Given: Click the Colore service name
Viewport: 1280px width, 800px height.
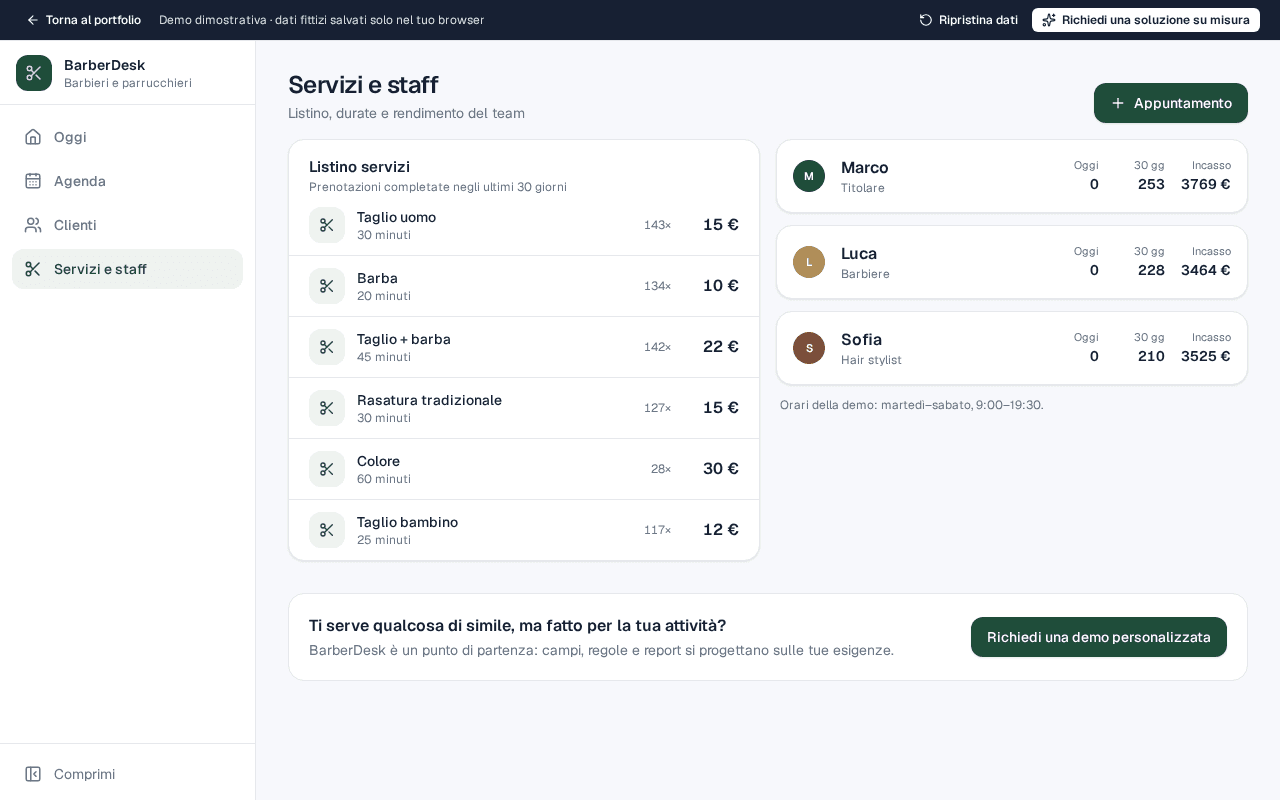Looking at the screenshot, I should pyautogui.click(x=378, y=461).
